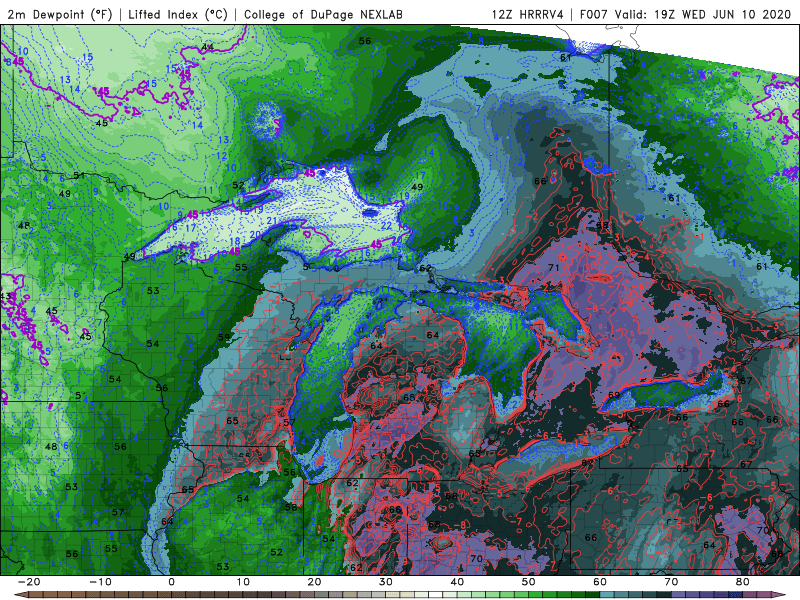
Task: Click the 10 label on the color scale
Action: click(x=243, y=582)
